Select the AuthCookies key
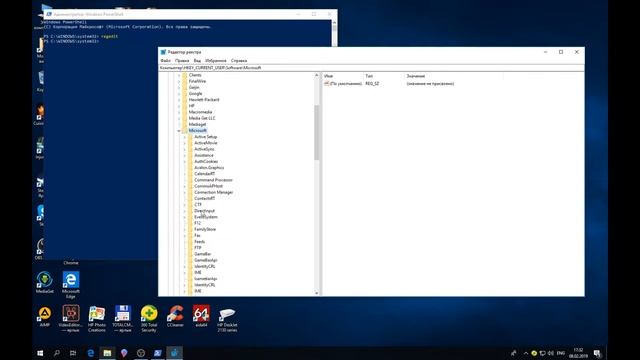The height and width of the screenshot is (360, 640). tap(206, 161)
